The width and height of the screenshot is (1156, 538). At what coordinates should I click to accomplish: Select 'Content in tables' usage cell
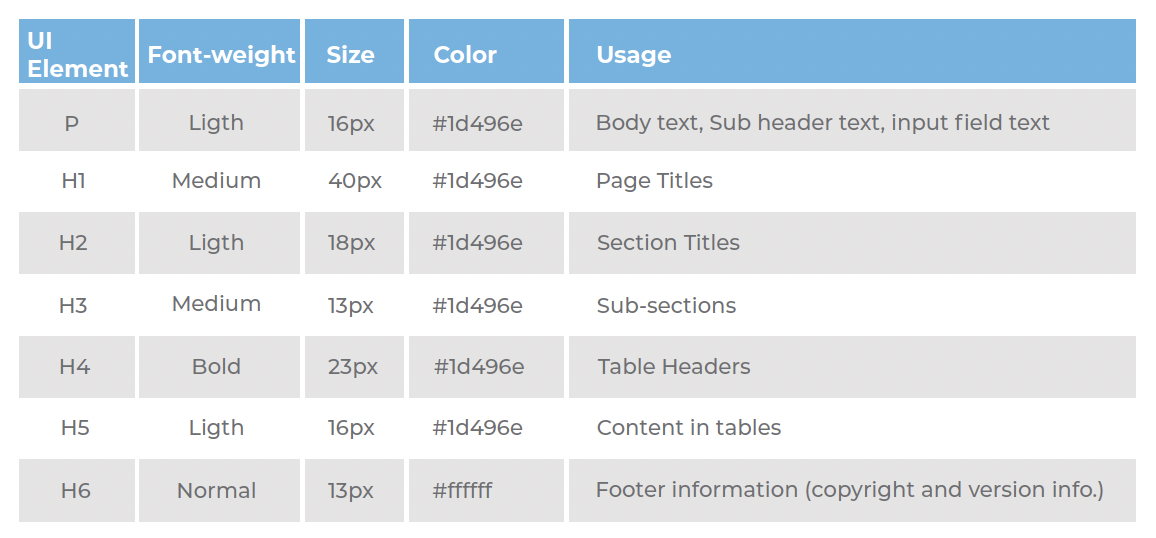click(688, 428)
